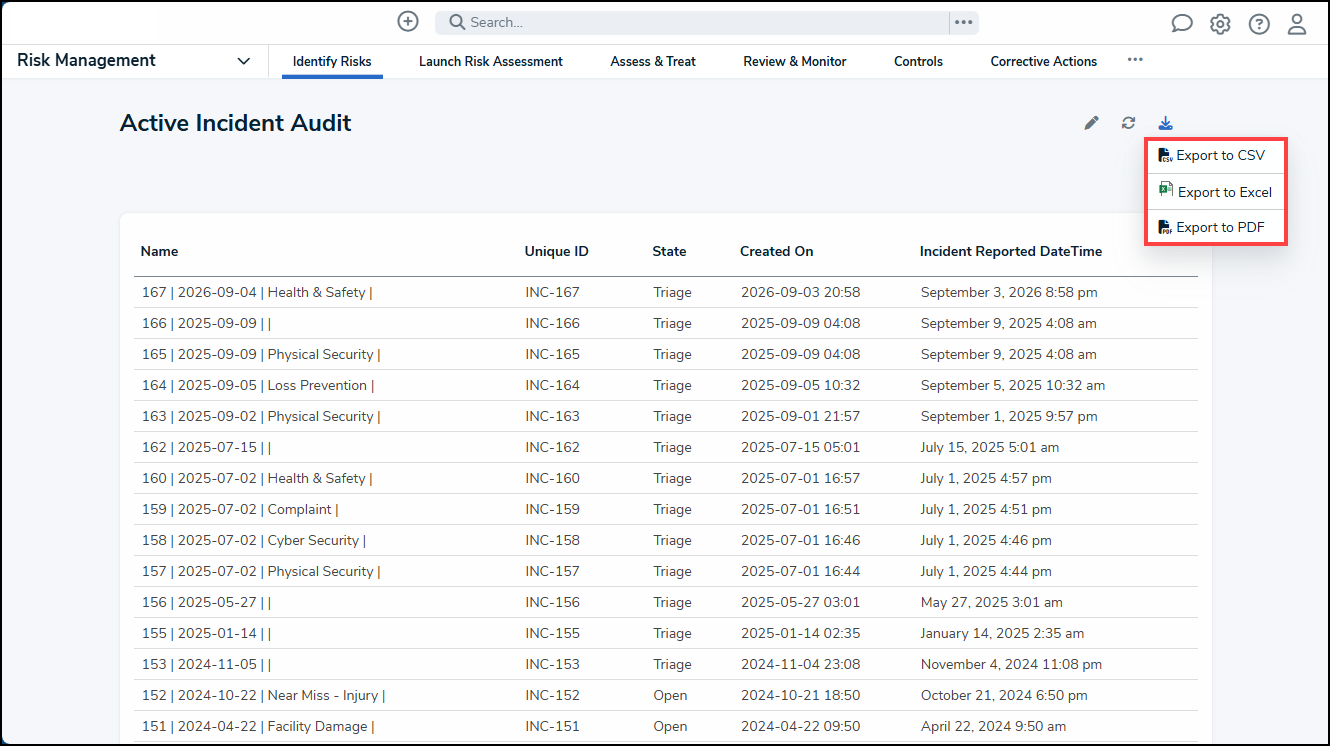
Task: Open the chat messages icon
Action: pos(1182,24)
